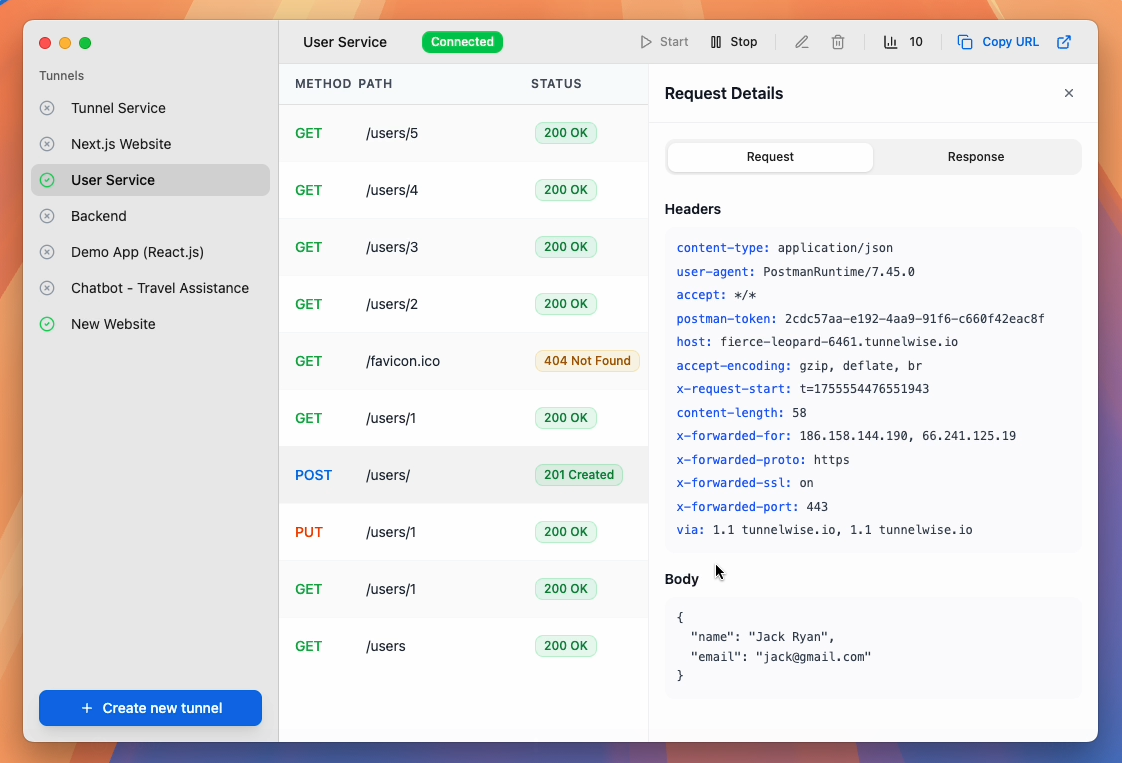Select the Request tab
1122x763 pixels.
coord(769,157)
